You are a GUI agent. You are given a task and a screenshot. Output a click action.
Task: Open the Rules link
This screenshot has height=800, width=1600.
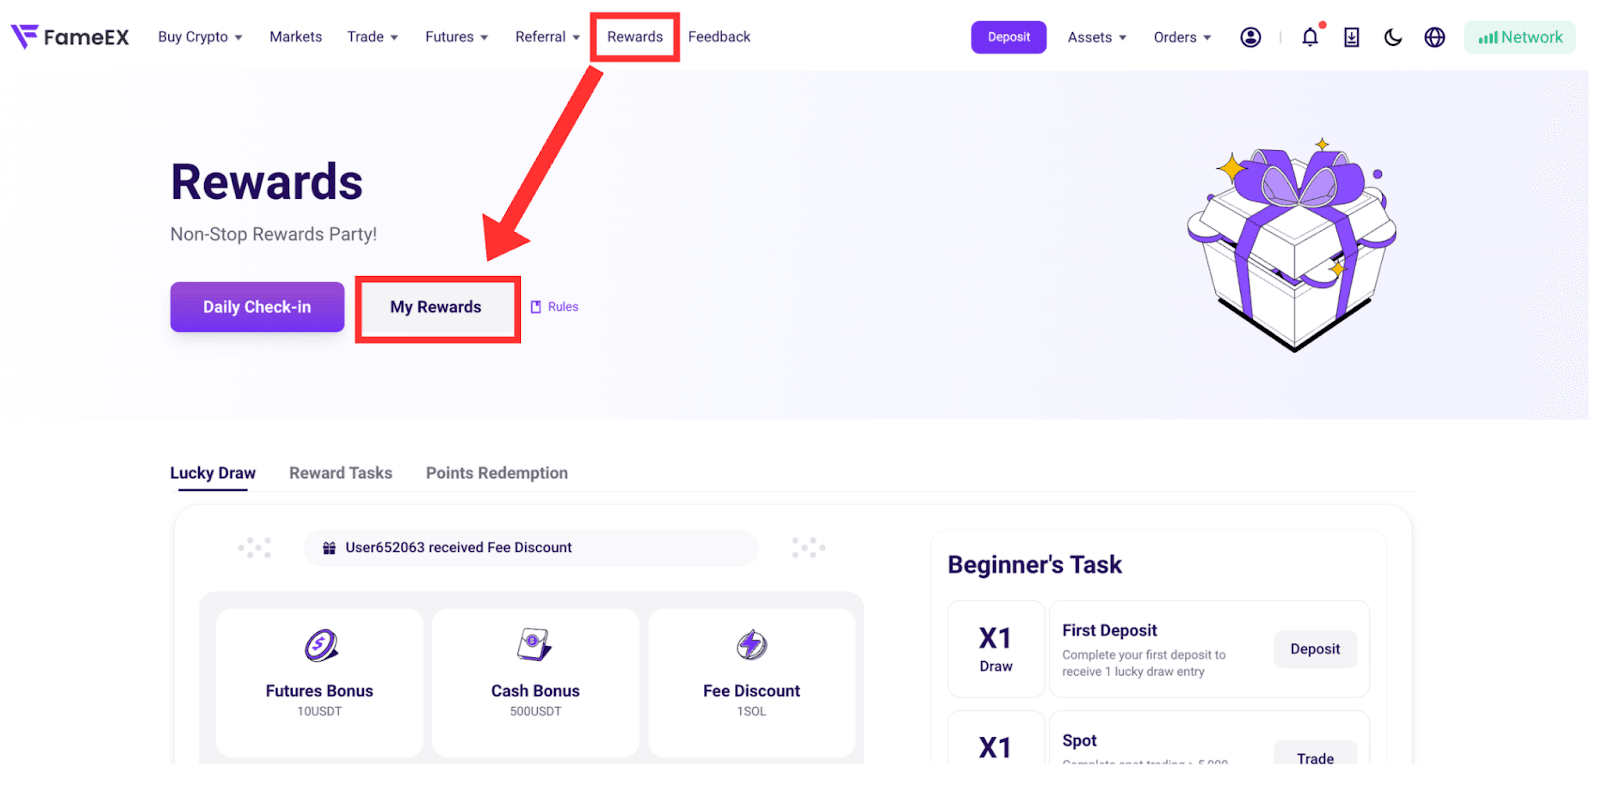coord(555,307)
